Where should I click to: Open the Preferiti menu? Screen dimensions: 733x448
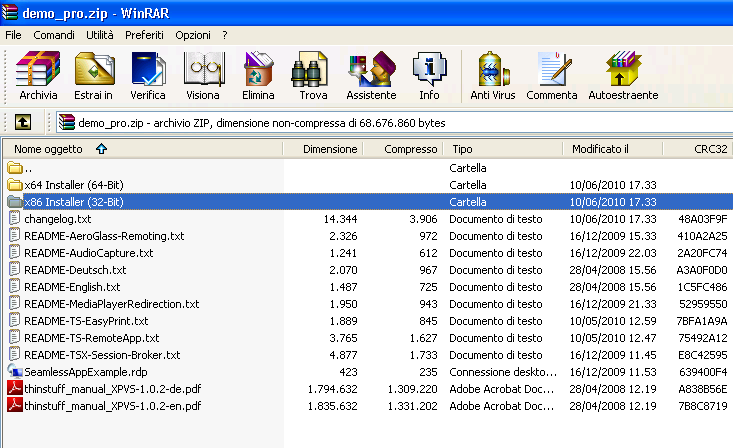pyautogui.click(x=144, y=35)
